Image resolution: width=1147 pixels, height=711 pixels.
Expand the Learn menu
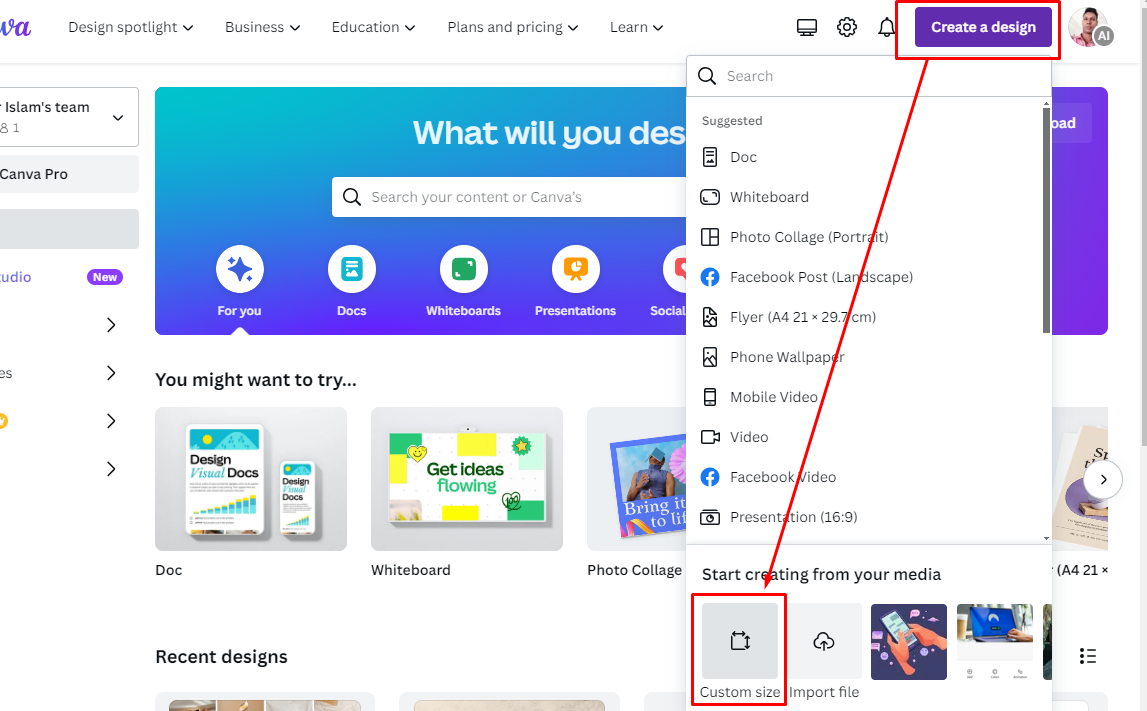pyautogui.click(x=636, y=27)
